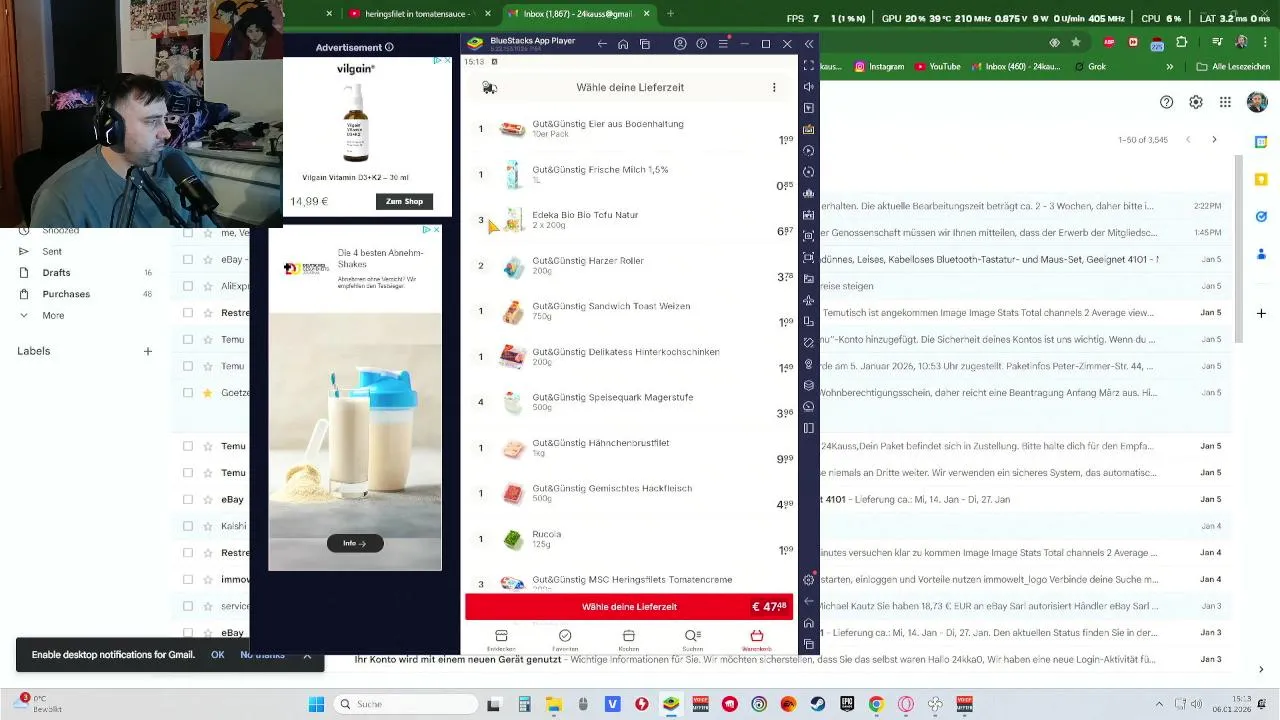The height and width of the screenshot is (720, 1280).
Task: Select Gut&Günstig Delikatess Hinterkochschinken item
Action: pos(630,357)
